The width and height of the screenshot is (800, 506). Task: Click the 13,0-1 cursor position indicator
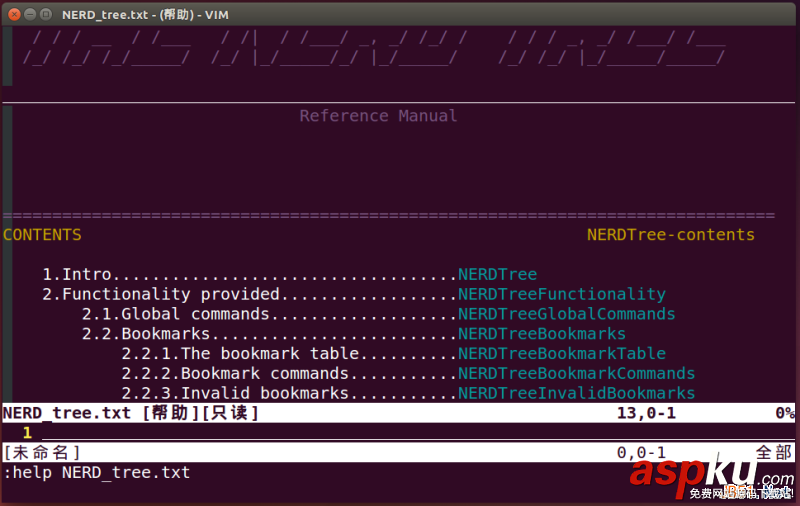coord(646,413)
